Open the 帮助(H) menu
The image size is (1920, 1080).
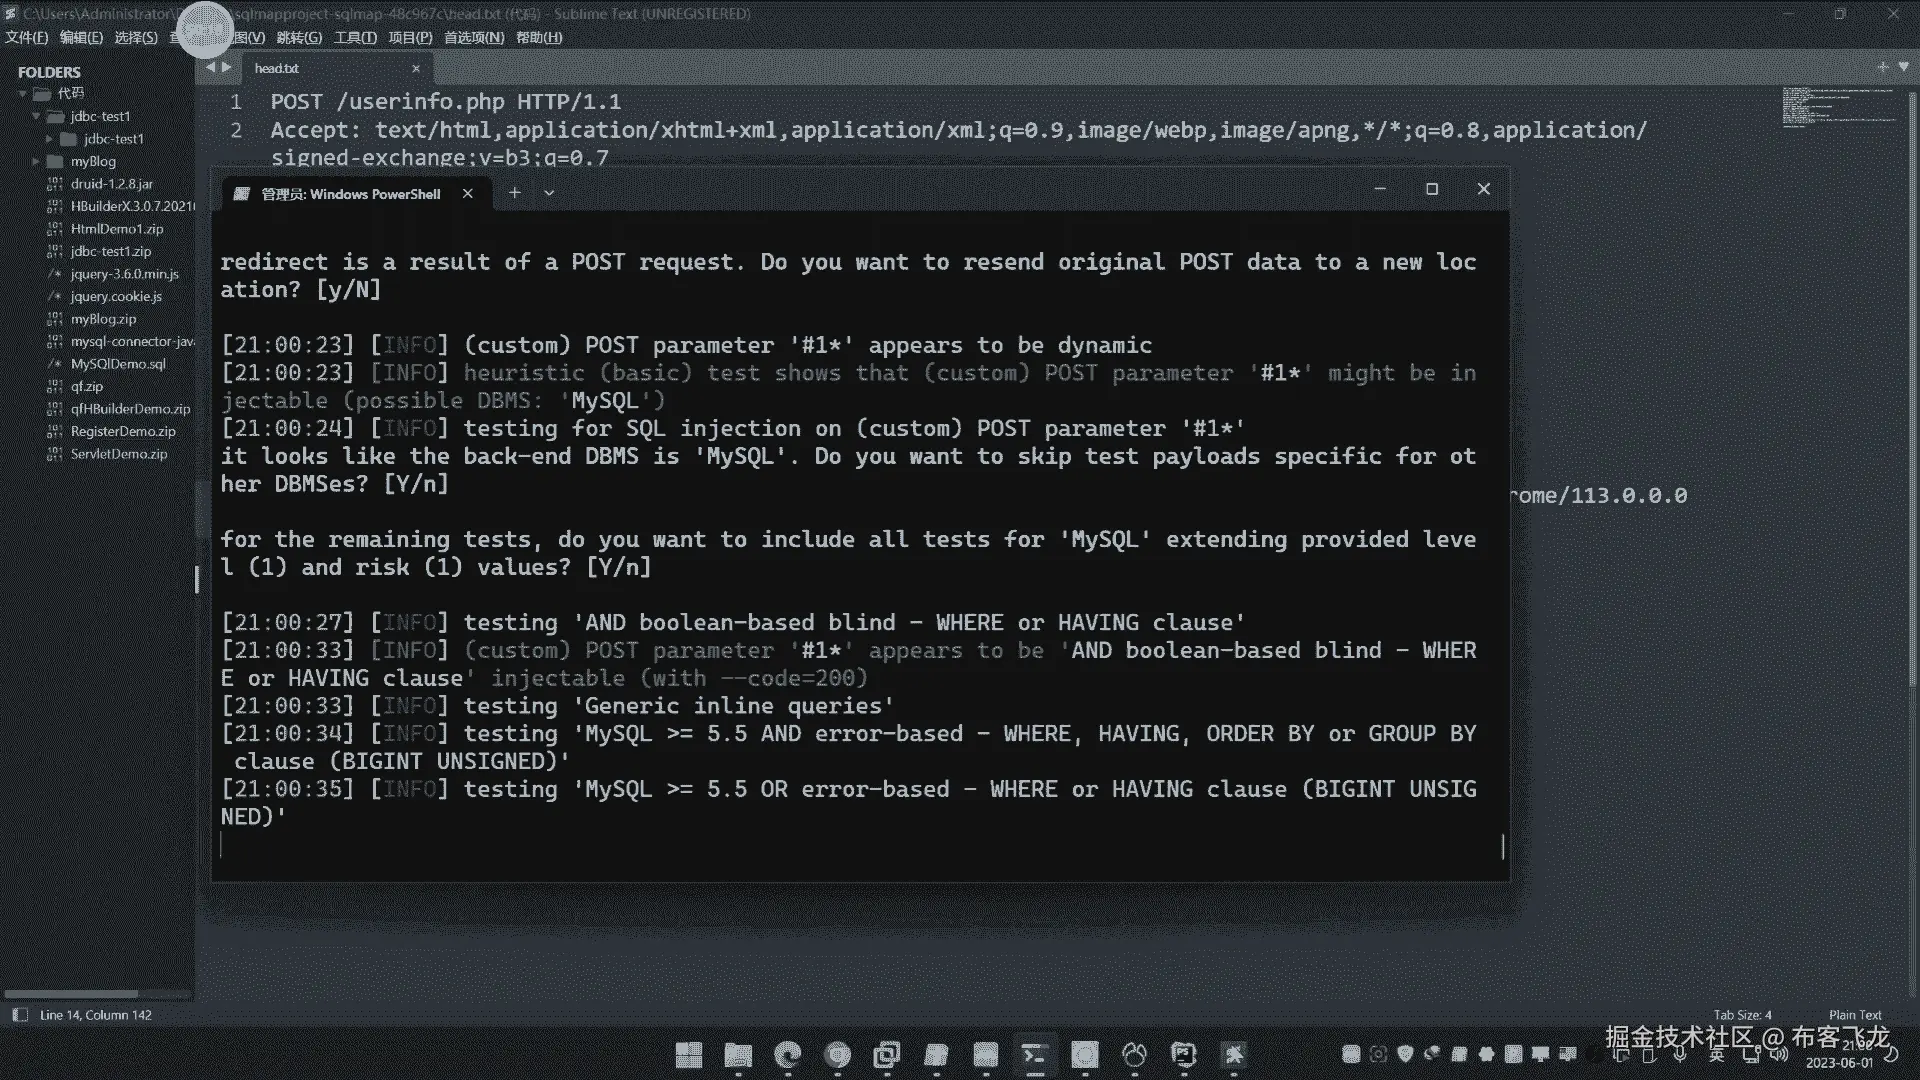point(539,37)
